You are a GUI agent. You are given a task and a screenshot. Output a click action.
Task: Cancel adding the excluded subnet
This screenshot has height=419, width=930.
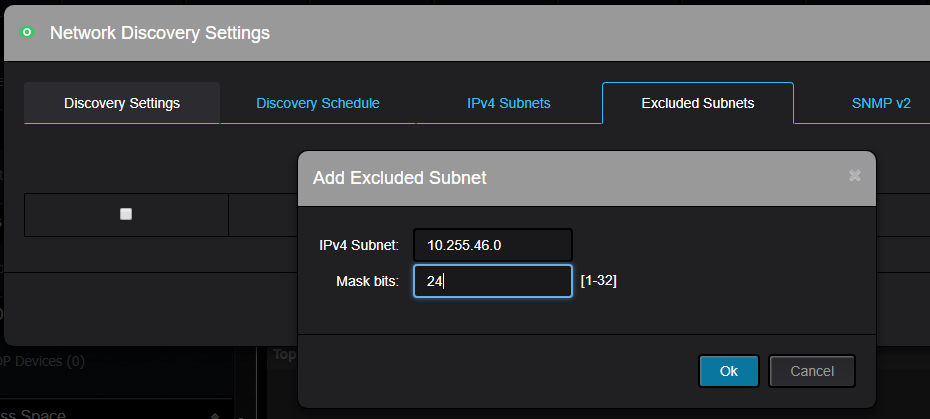coord(812,371)
